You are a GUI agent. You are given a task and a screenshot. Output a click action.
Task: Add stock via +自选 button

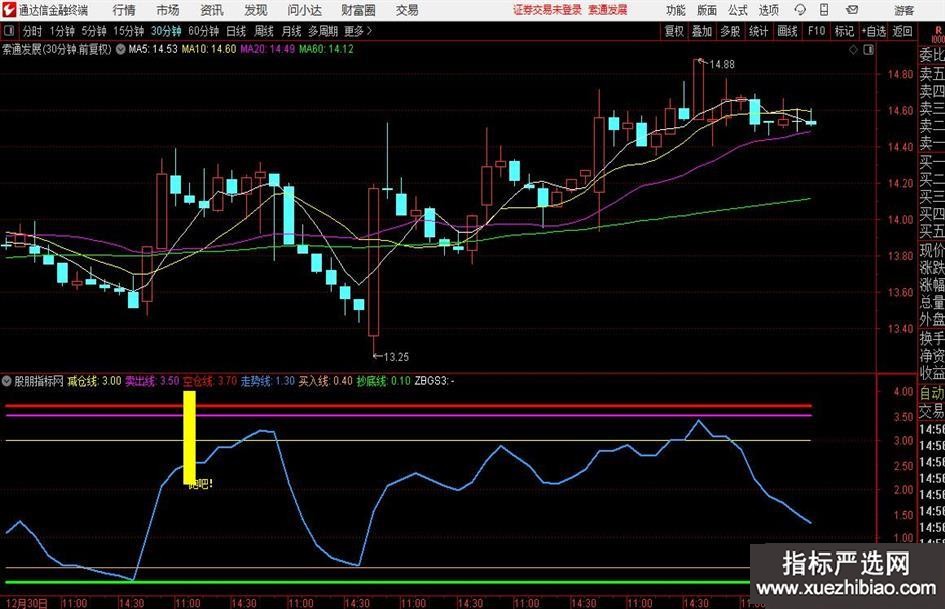[x=874, y=31]
